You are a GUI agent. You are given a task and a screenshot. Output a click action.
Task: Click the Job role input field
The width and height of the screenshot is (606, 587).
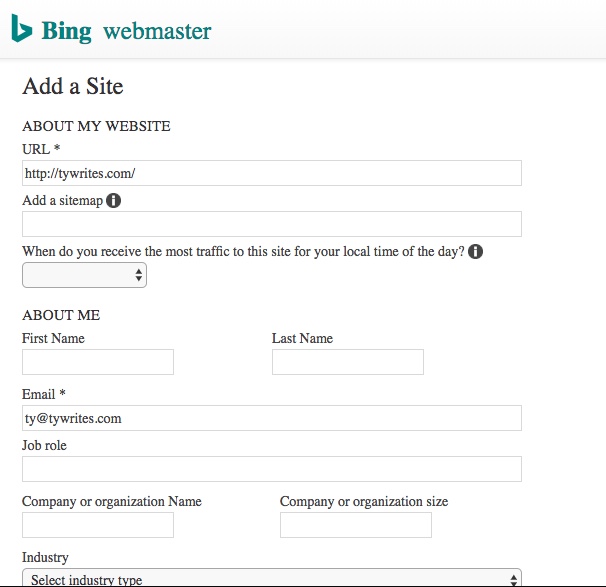point(272,469)
